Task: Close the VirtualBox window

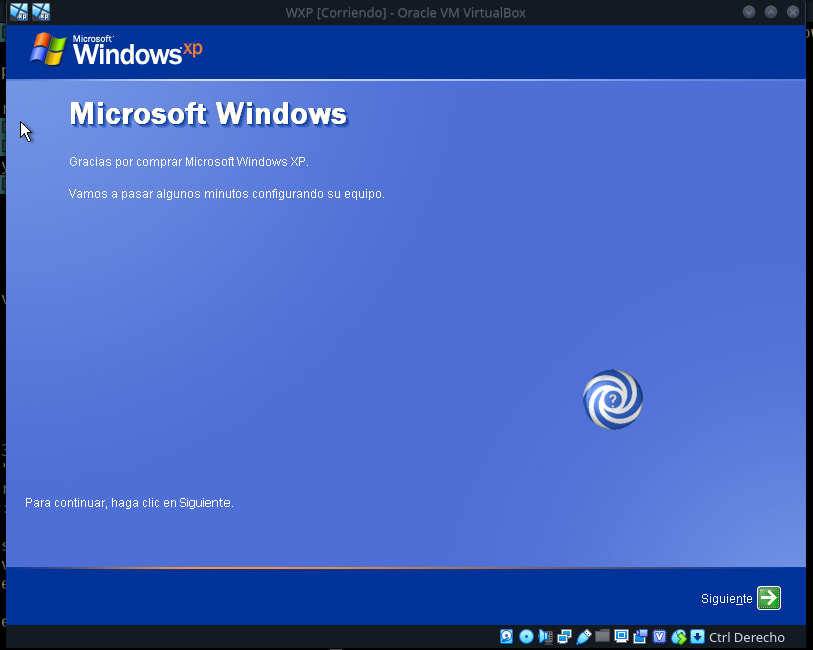Action: [793, 12]
